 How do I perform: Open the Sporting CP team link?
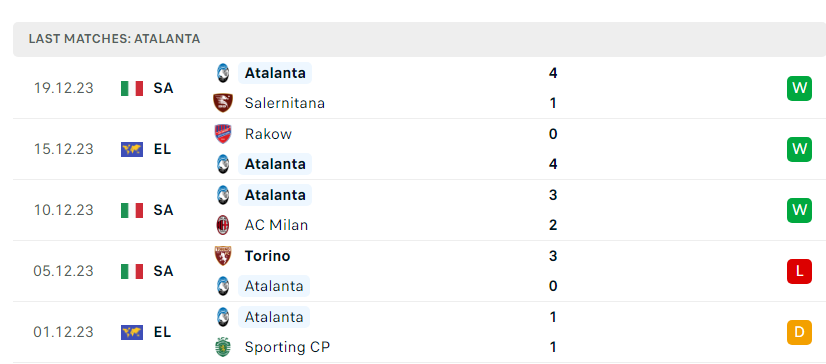tap(287, 348)
